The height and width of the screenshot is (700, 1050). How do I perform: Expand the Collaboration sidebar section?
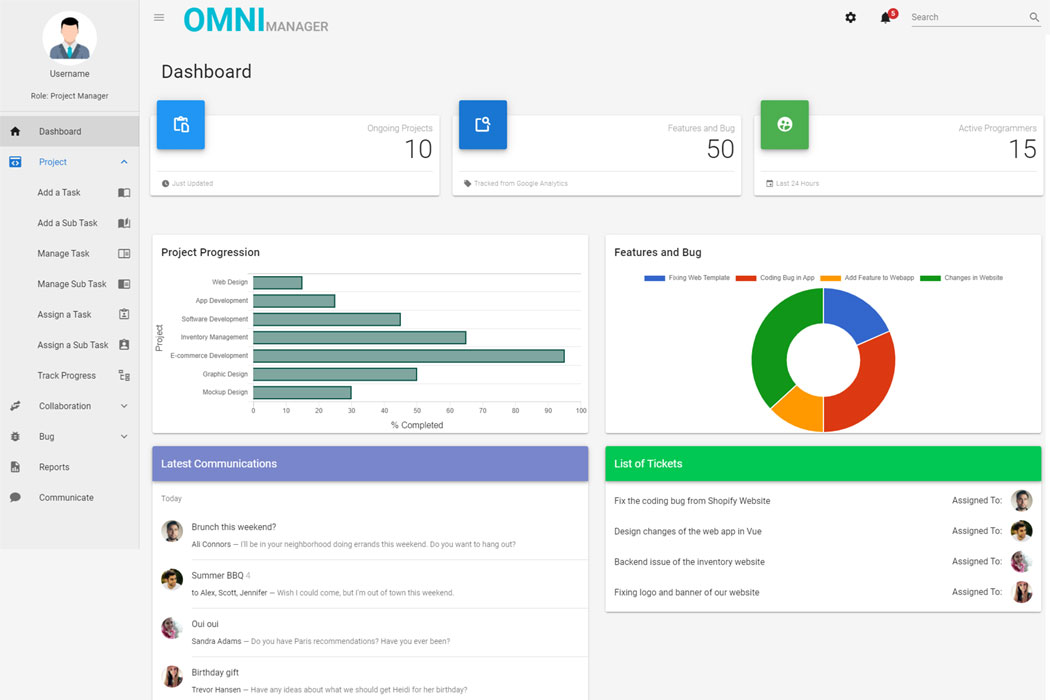[x=124, y=406]
